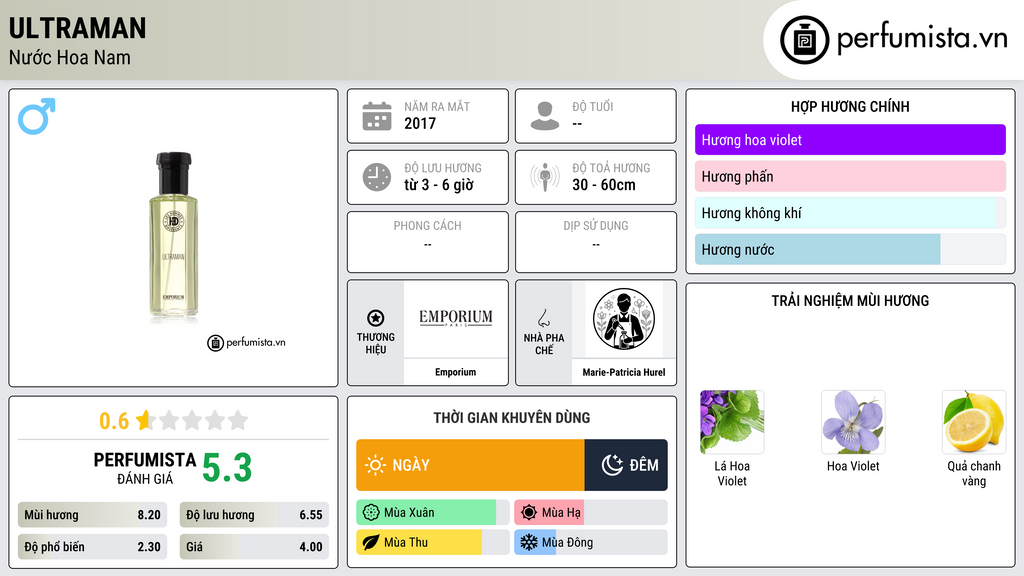Click the Độ lưu hương 6.55 score bar
This screenshot has height=576, width=1024.
254,515
